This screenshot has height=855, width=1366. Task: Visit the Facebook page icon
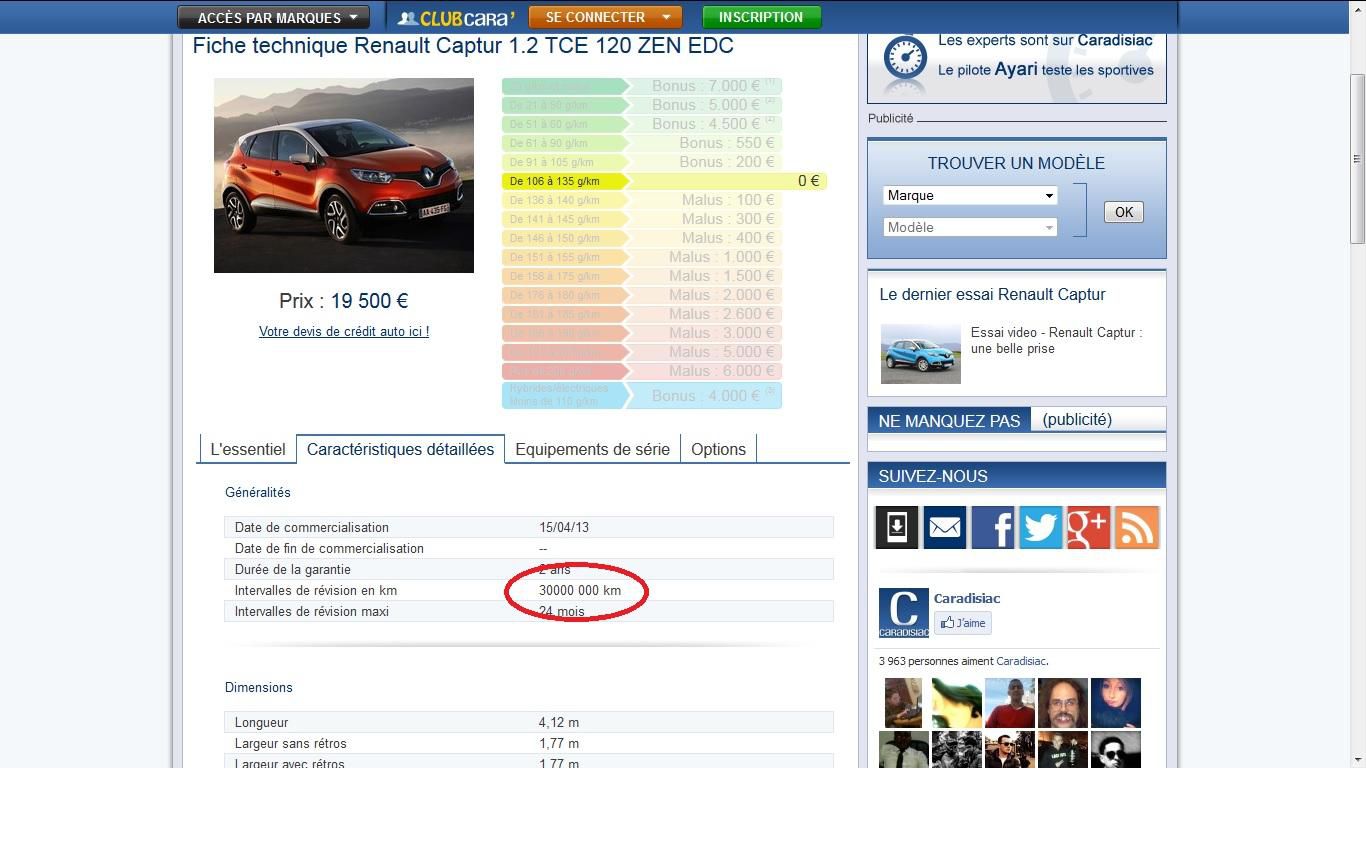(993, 527)
